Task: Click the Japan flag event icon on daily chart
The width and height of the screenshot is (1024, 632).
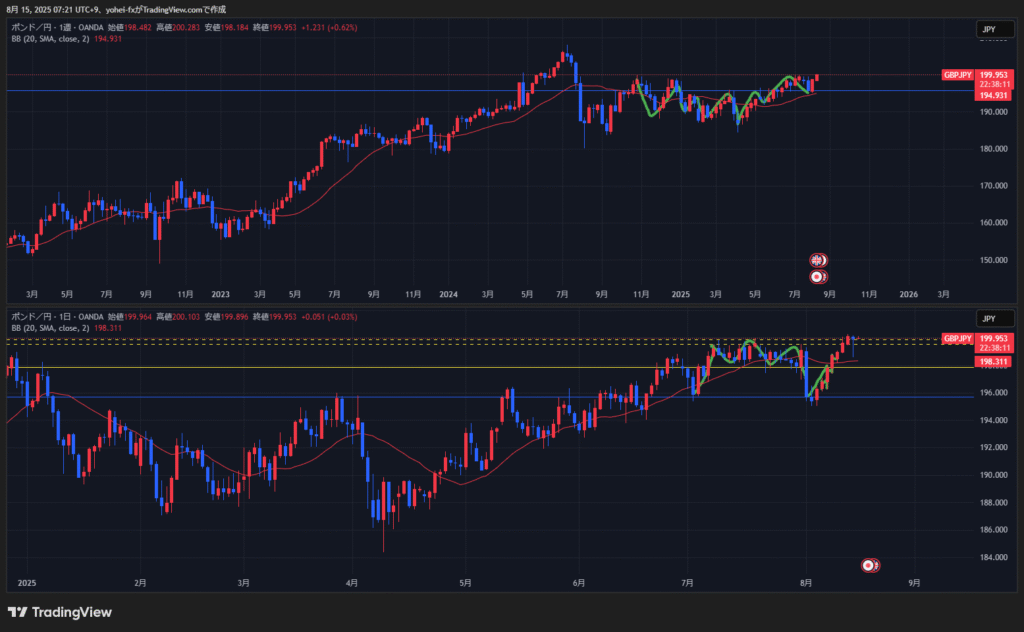Action: click(x=870, y=566)
